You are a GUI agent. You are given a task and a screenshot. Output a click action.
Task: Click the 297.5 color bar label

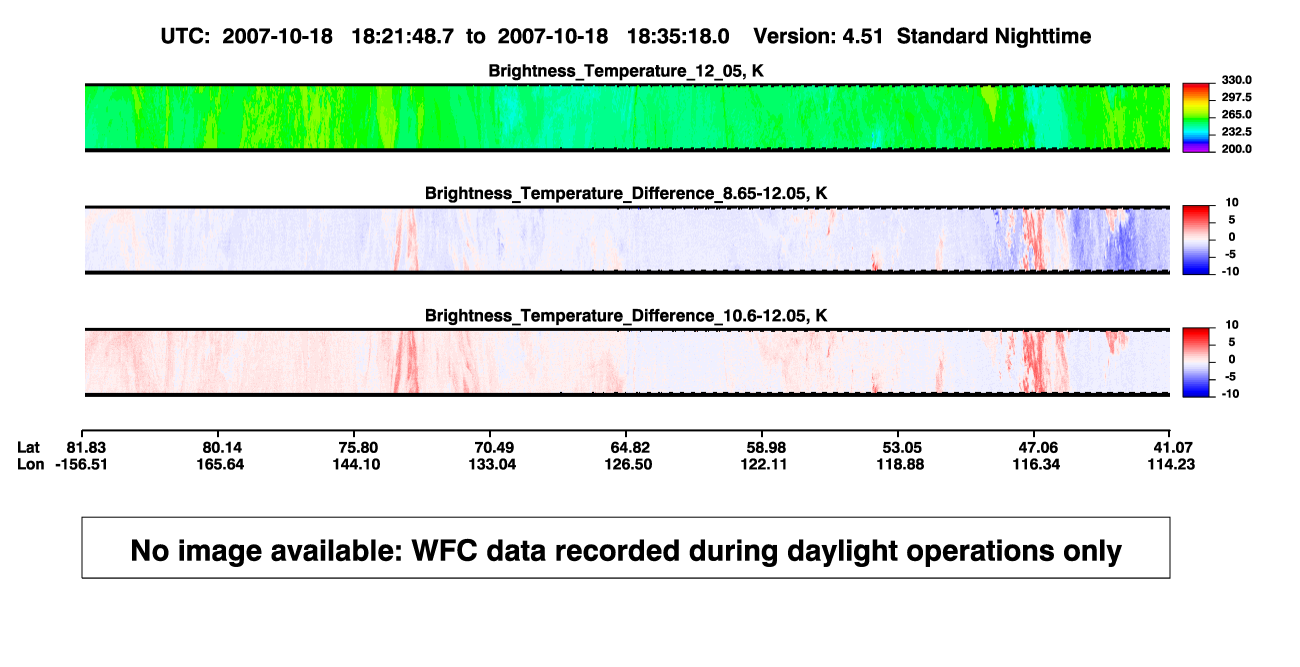click(x=1235, y=98)
